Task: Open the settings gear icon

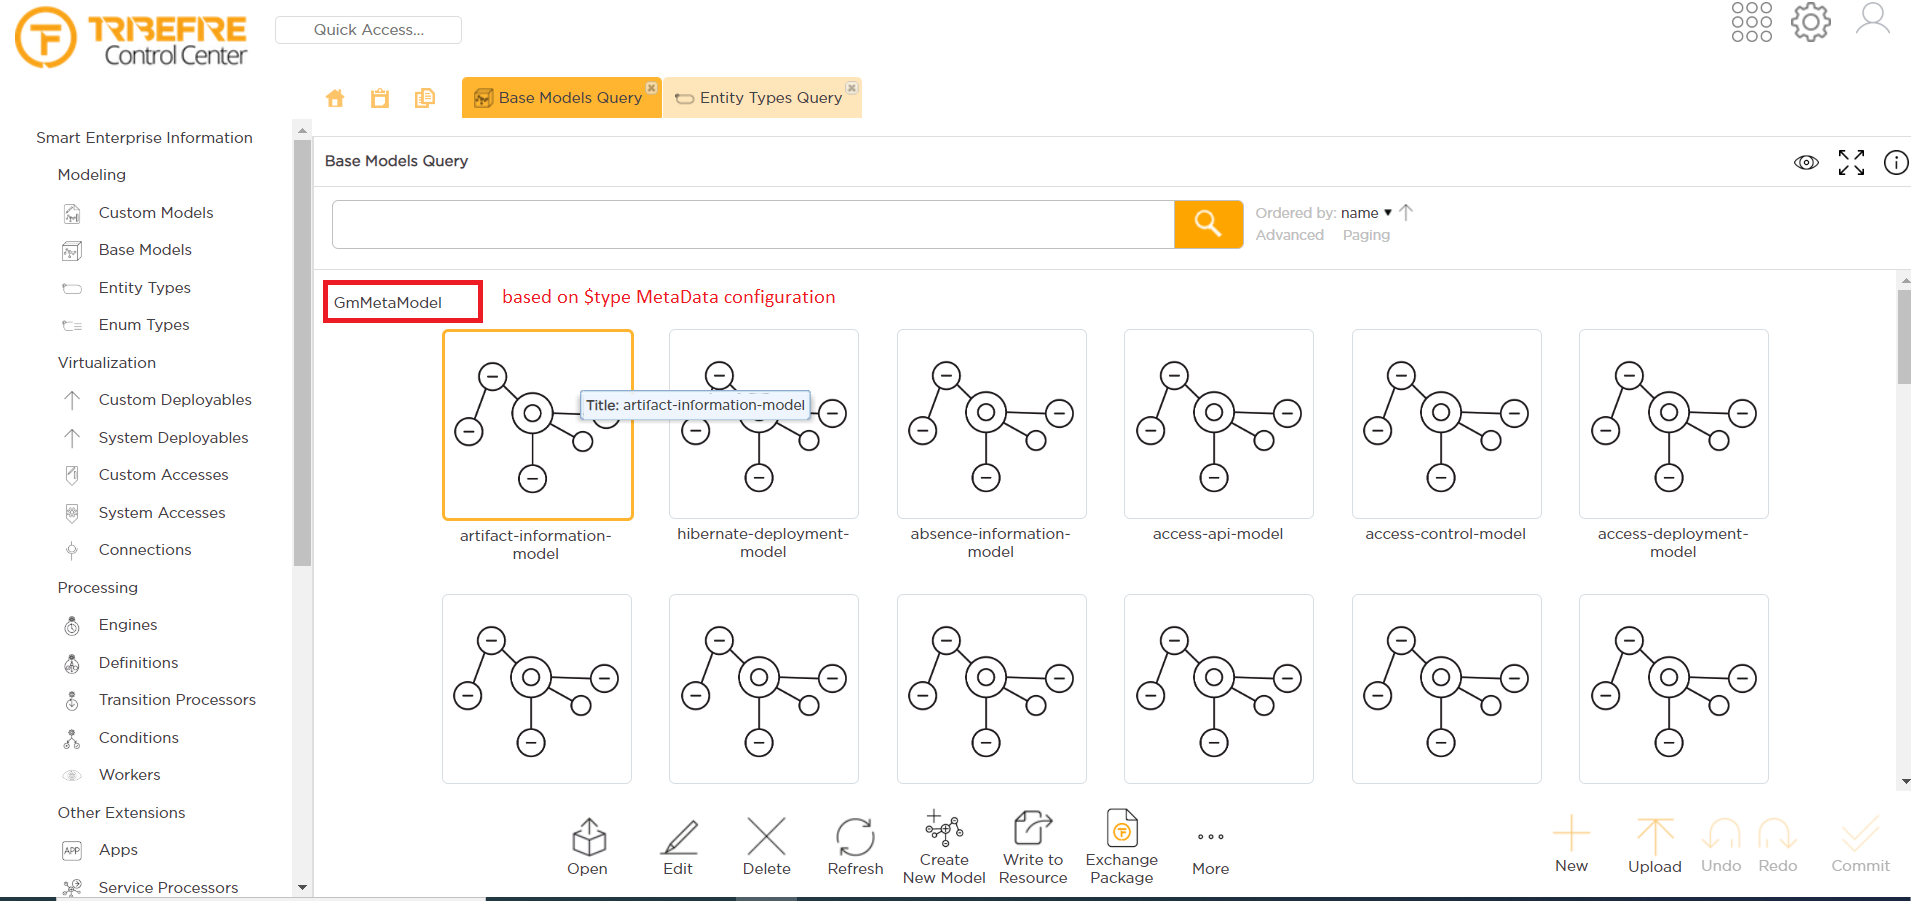Action: click(1810, 22)
